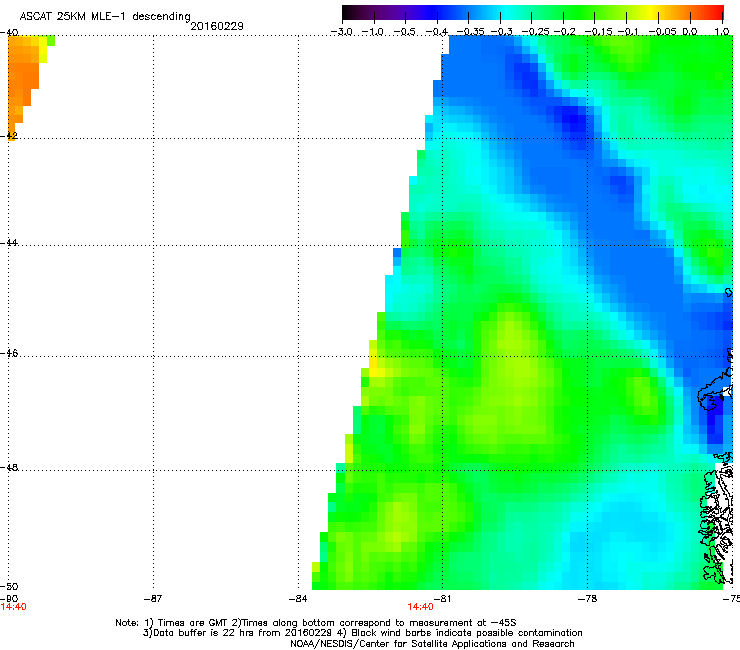Viewport: 740px width, 650px height.
Task: Click the note line 'Data buffer is 22 hrs'
Action: point(362,633)
